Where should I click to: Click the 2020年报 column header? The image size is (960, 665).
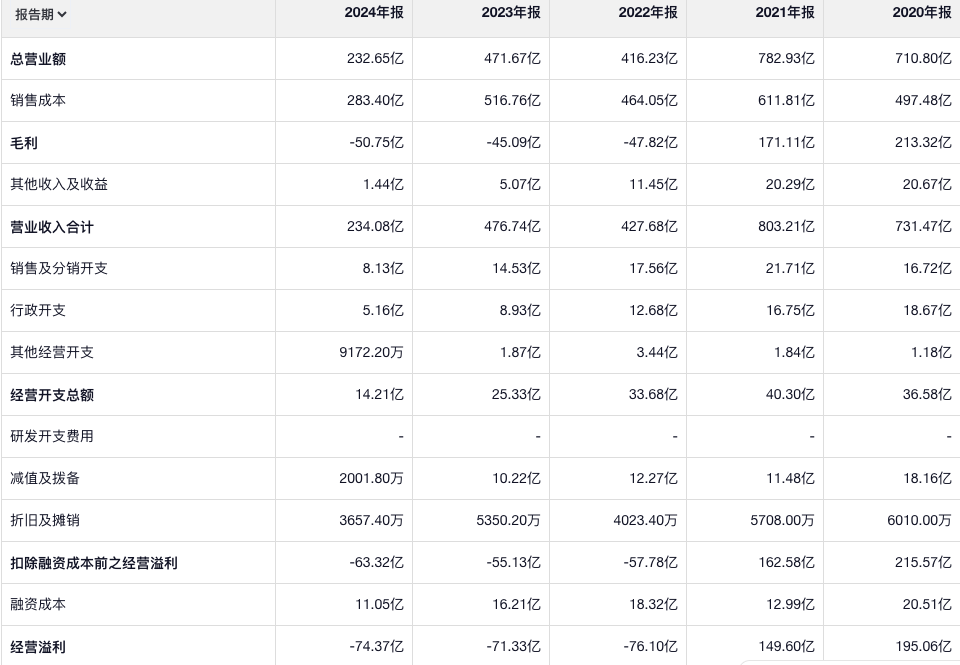921,13
